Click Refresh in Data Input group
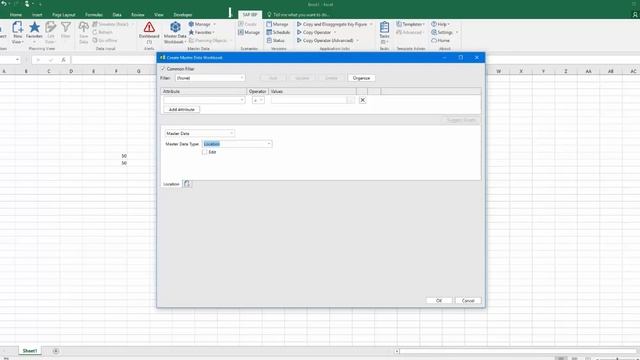The width and height of the screenshot is (640, 360). pyautogui.click(x=102, y=32)
